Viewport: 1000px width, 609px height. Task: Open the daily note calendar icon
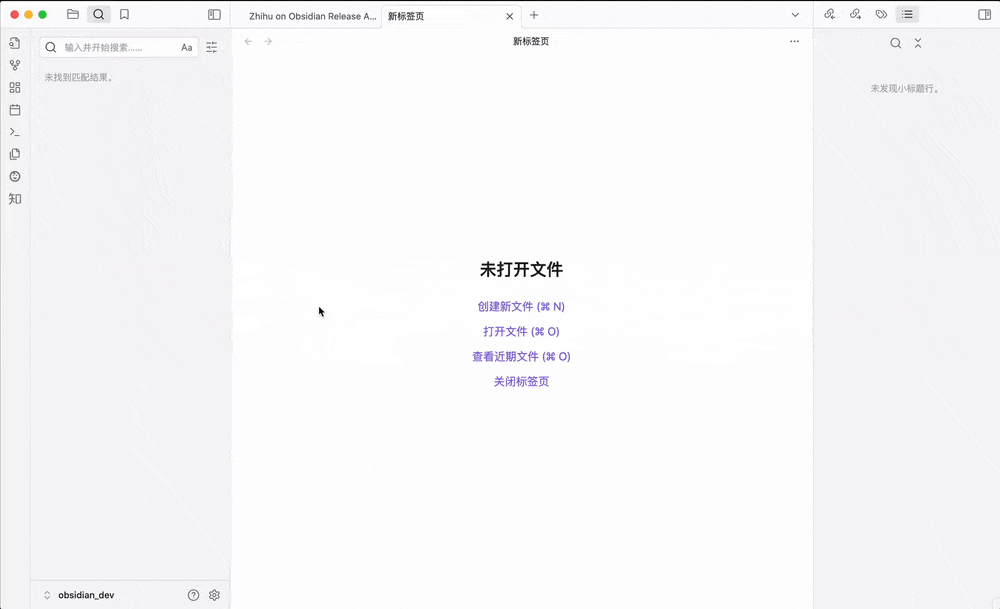(x=14, y=110)
